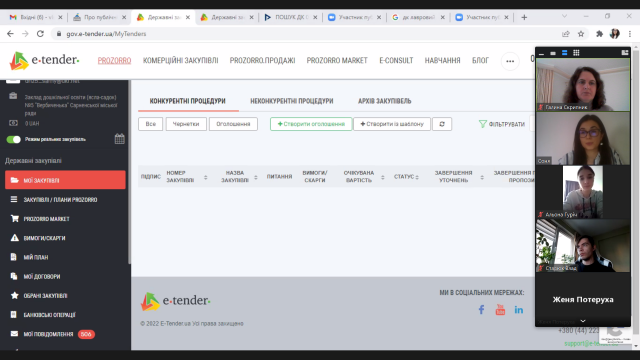Switch to Google дк лавровий browser tab
Screen dimensions: 640x360
418,17
